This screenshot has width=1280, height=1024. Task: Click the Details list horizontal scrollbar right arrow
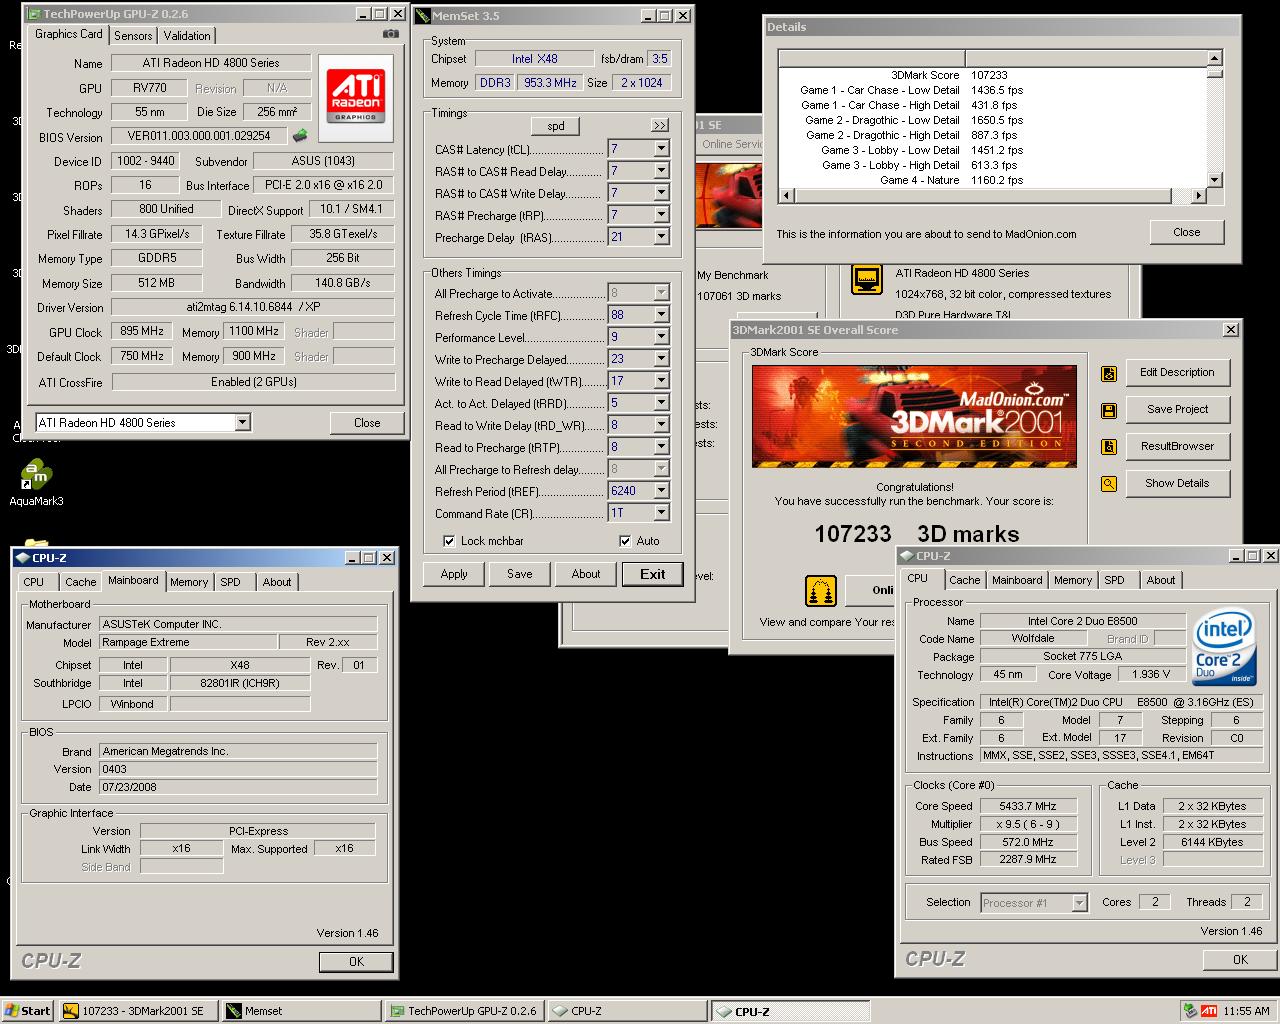1199,195
